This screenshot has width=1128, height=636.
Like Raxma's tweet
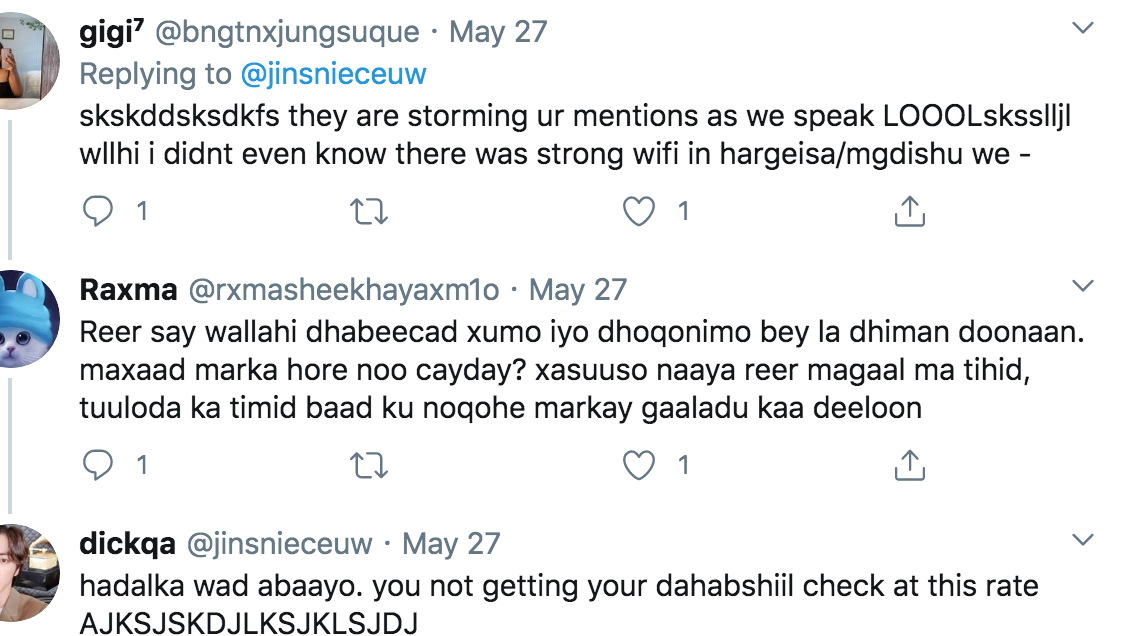click(x=638, y=465)
